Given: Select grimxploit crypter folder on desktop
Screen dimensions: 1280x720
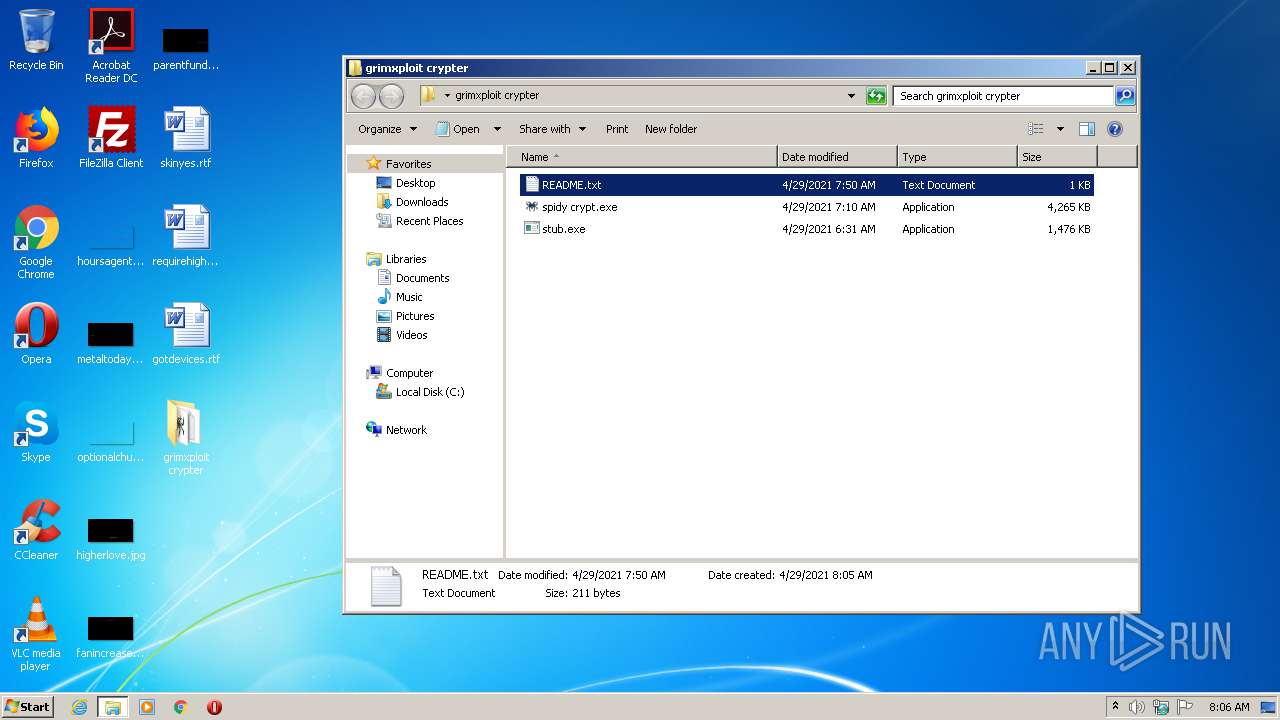Looking at the screenshot, I should [x=186, y=438].
